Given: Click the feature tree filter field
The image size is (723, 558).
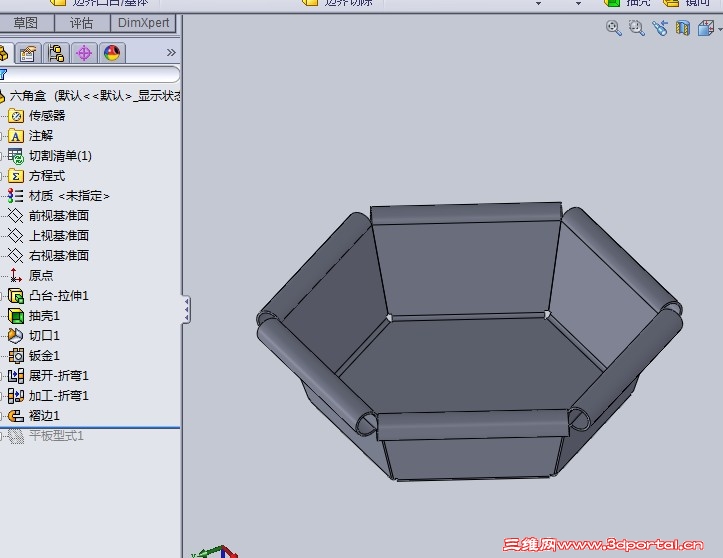Looking at the screenshot, I should coord(92,74).
